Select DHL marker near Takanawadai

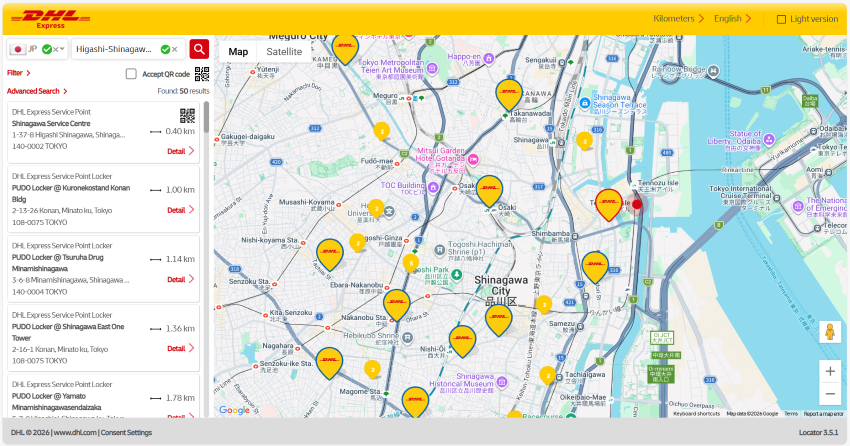click(509, 94)
